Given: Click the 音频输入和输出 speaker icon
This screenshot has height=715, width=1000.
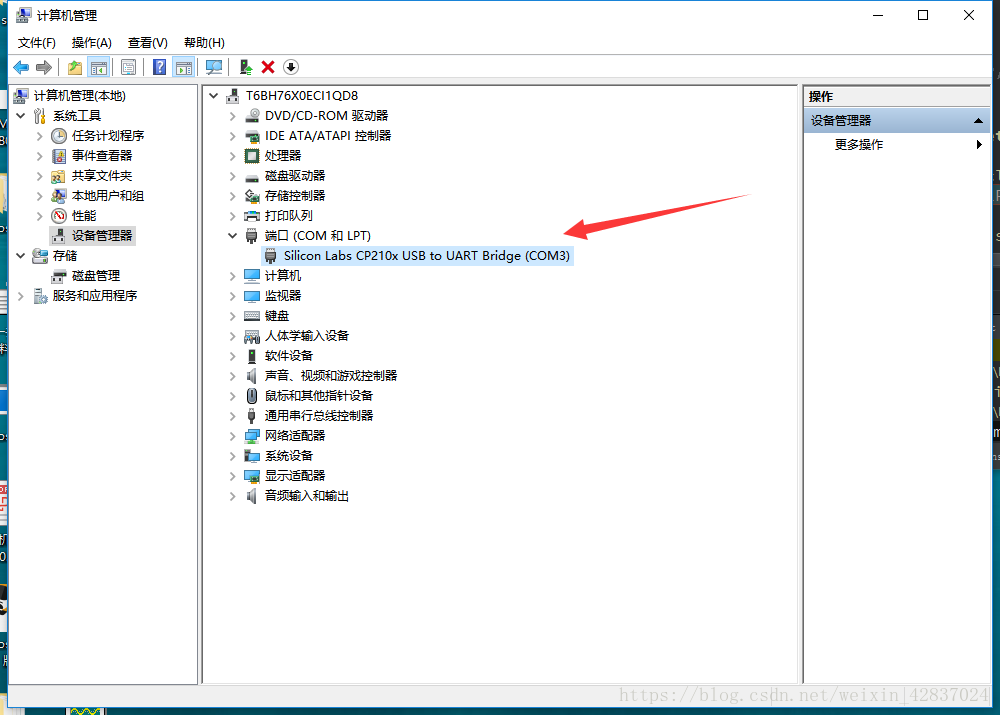Looking at the screenshot, I should [x=253, y=496].
